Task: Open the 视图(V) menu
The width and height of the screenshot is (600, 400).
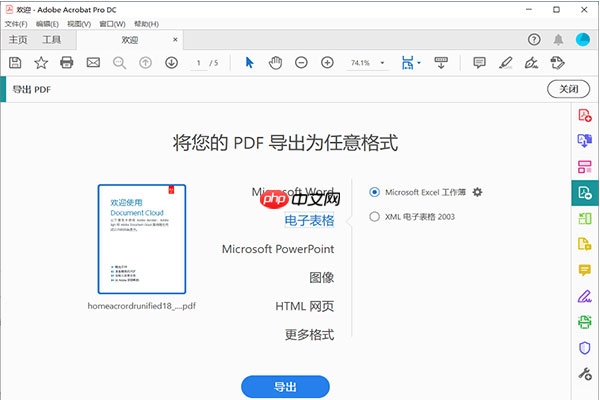Action: click(x=79, y=24)
